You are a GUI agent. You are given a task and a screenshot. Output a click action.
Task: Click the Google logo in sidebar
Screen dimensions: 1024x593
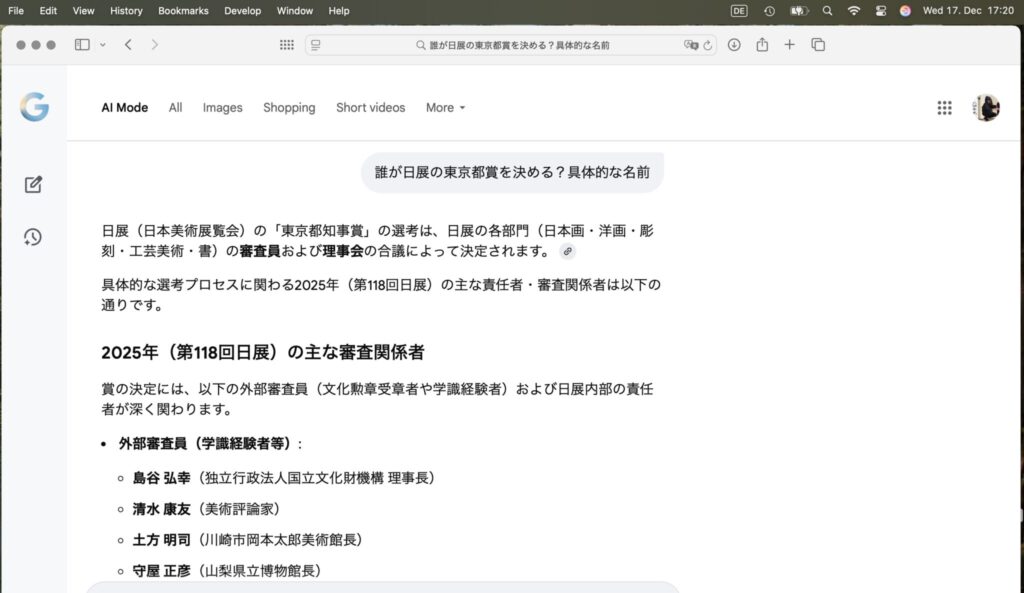(x=34, y=106)
